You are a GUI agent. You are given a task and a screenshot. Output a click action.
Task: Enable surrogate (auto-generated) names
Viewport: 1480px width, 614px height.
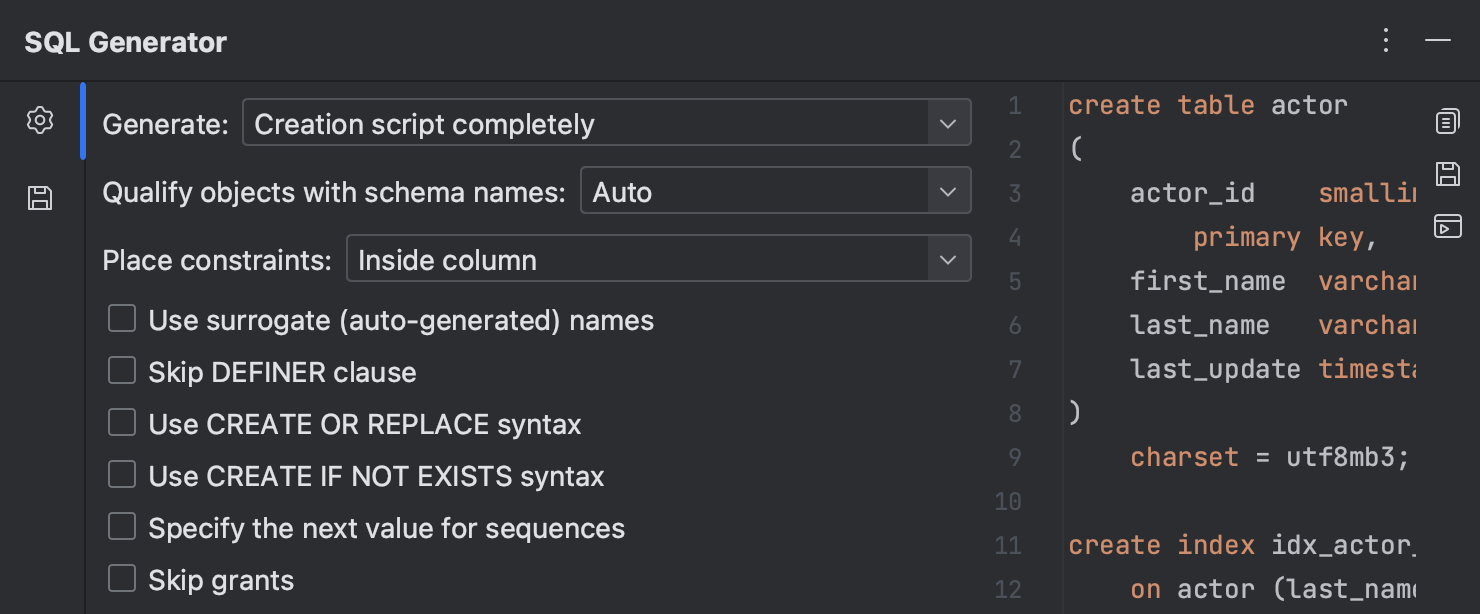pos(121,317)
